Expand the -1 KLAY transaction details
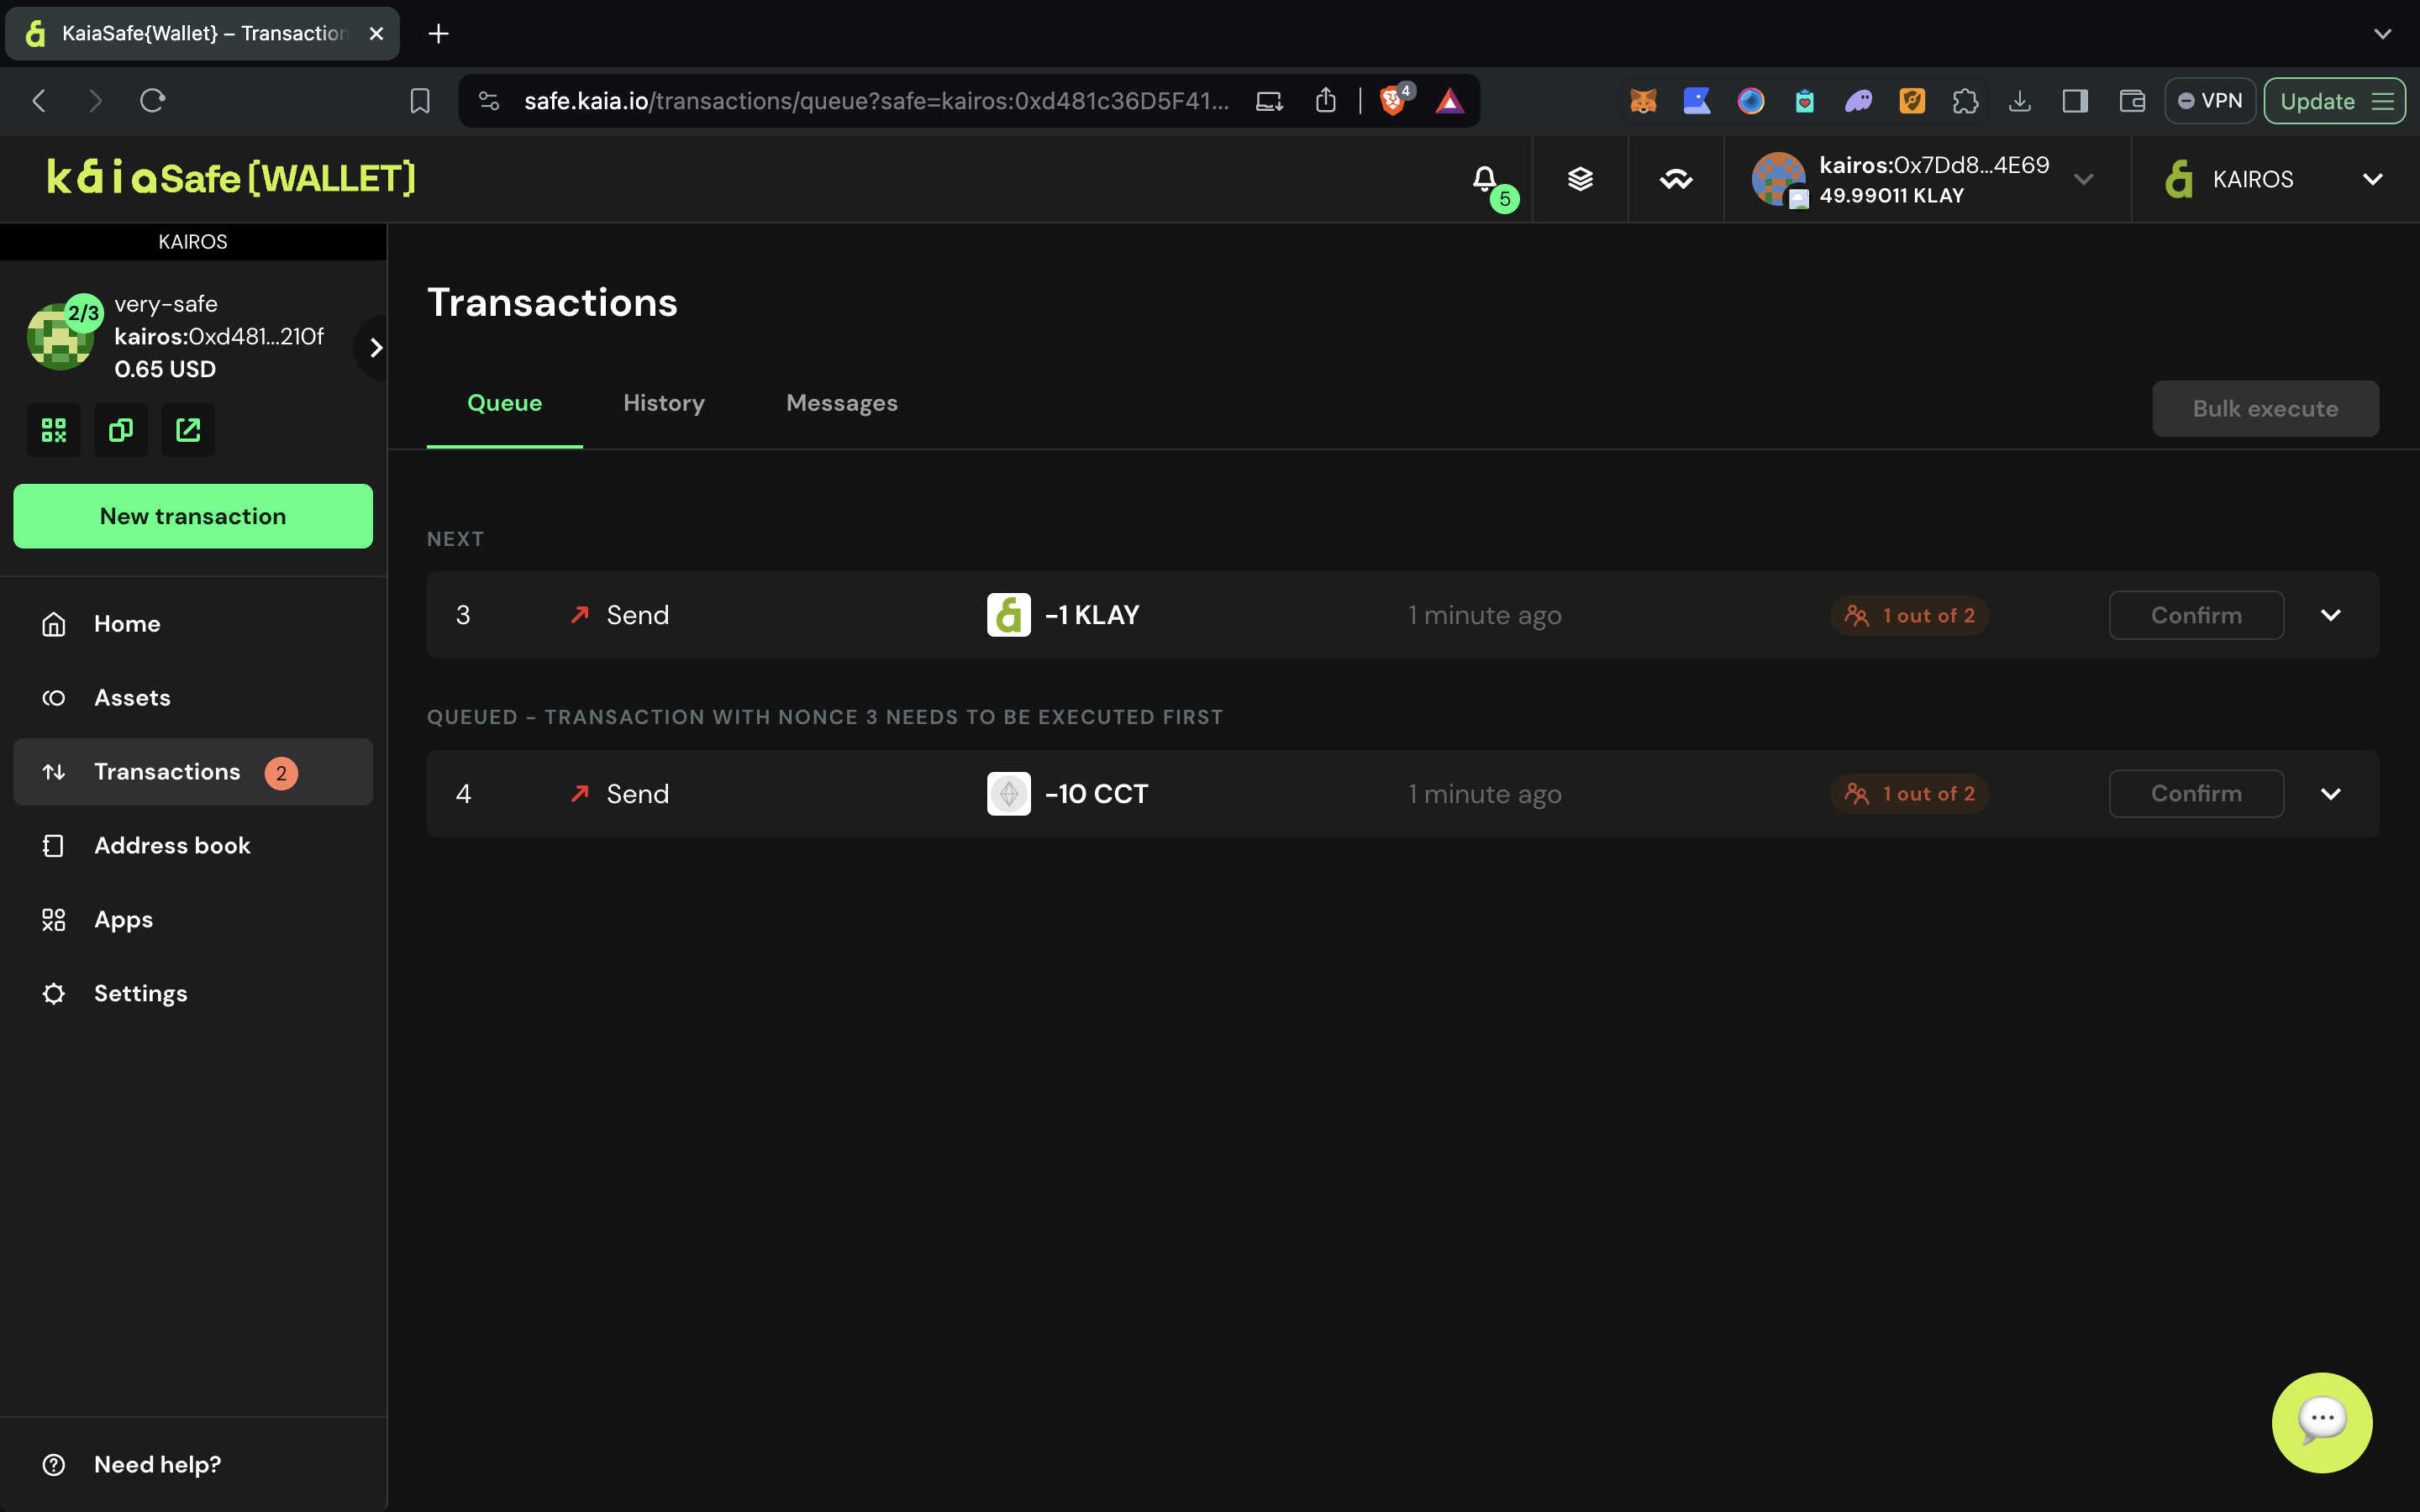 pyautogui.click(x=2330, y=615)
